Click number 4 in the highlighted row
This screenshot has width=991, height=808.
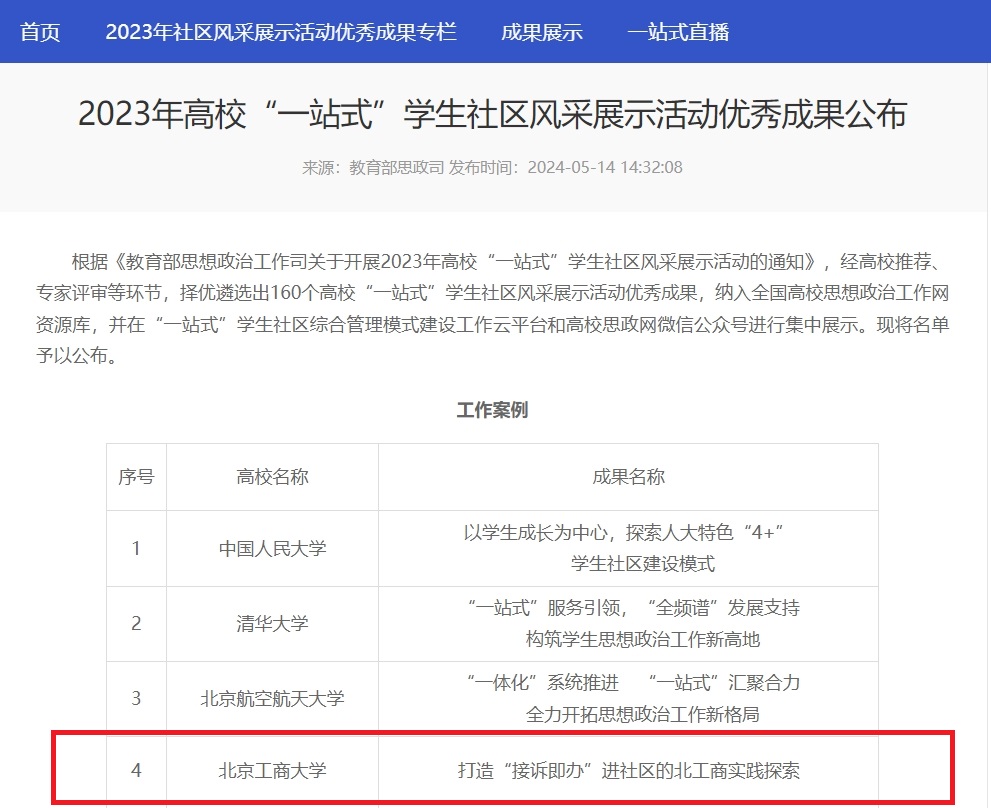coord(136,770)
